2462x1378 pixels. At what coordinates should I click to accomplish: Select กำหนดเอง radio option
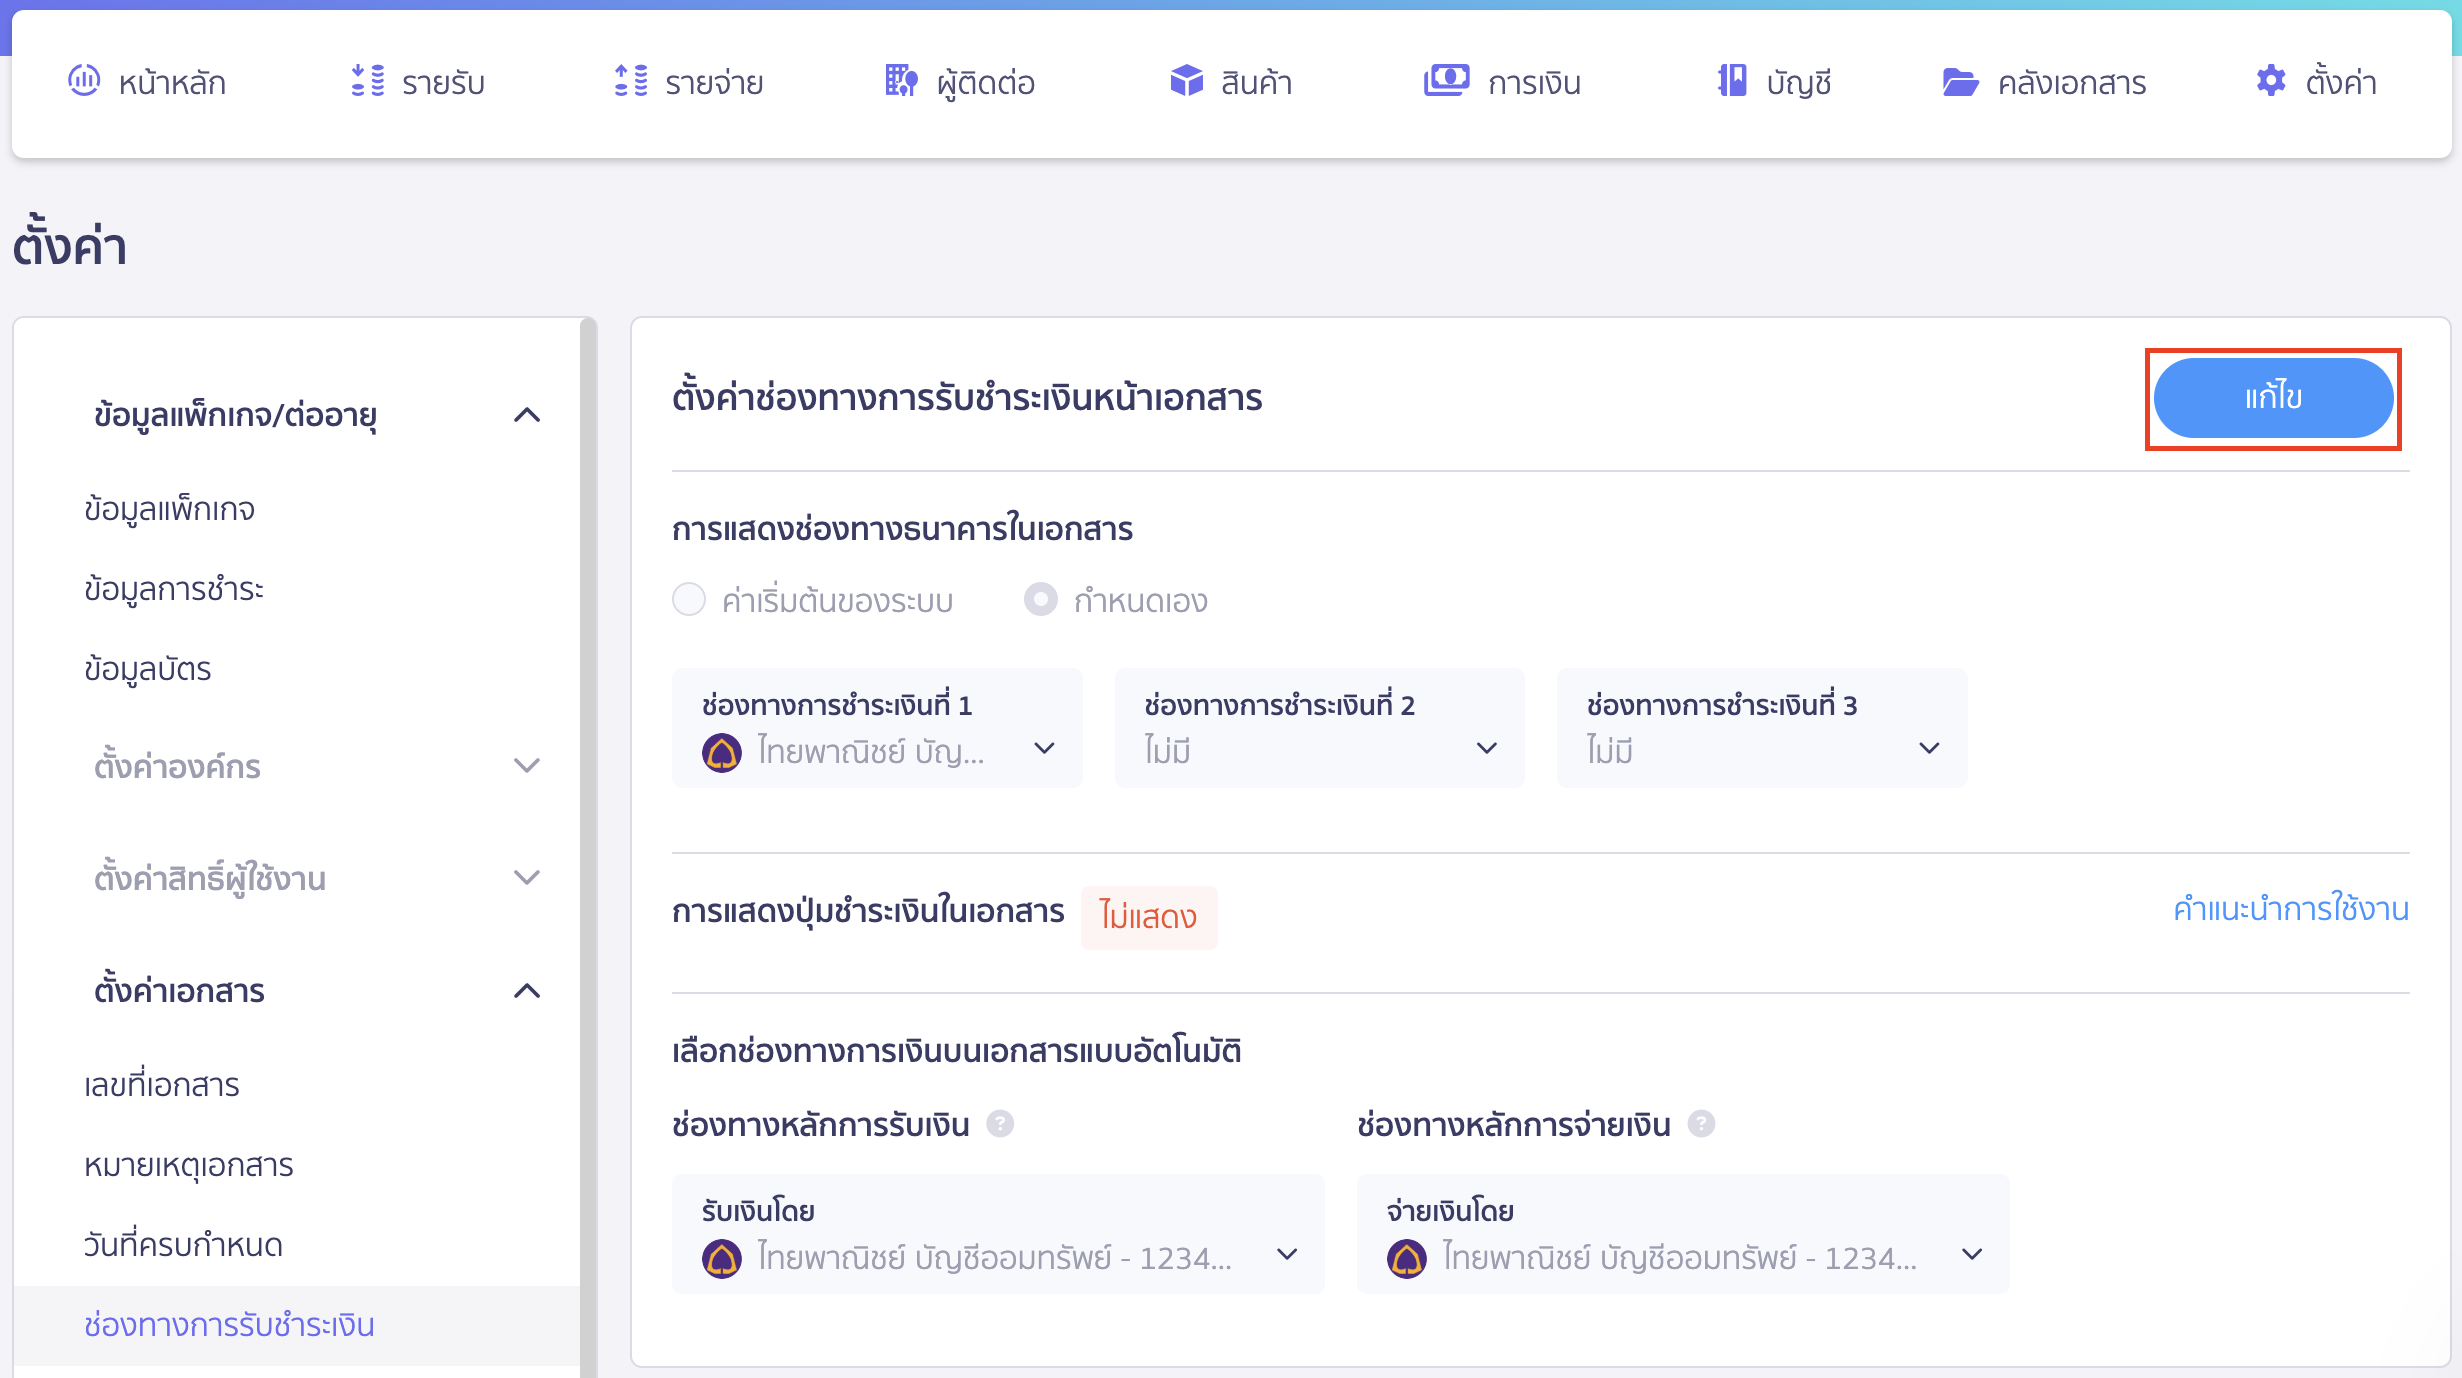(x=1040, y=600)
